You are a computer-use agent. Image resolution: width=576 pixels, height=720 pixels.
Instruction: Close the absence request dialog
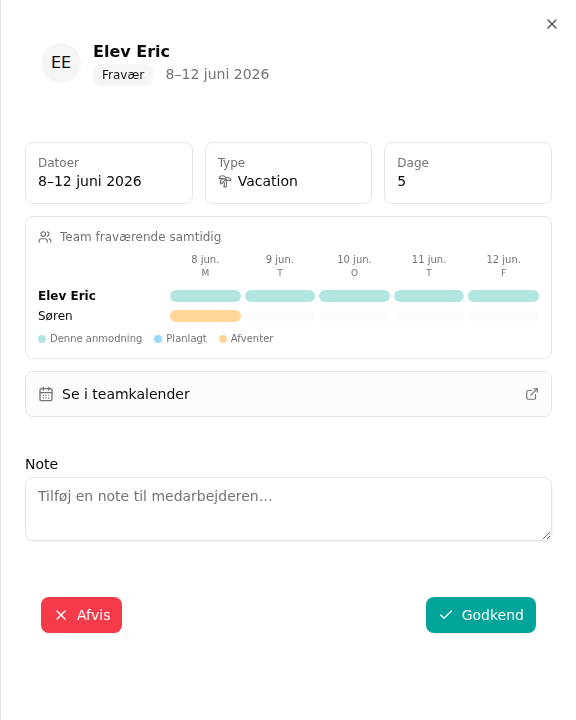click(552, 24)
